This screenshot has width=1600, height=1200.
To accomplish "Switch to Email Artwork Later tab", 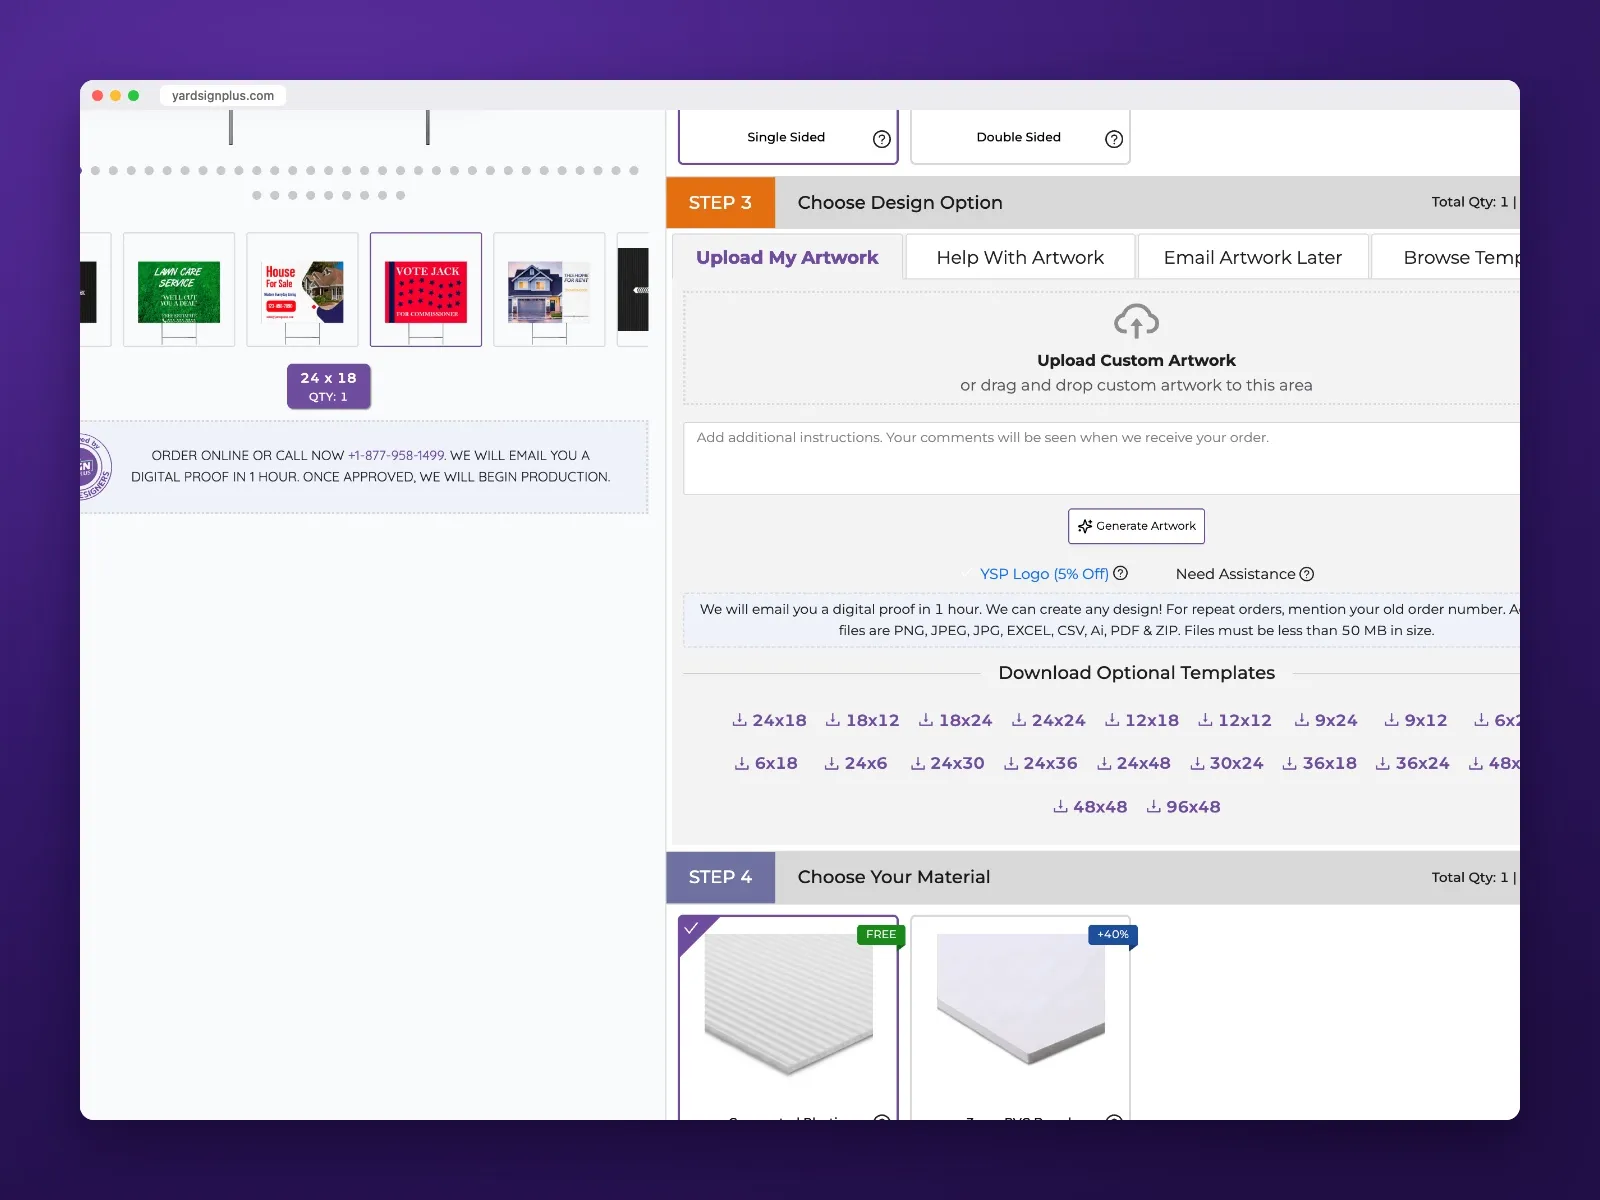I will (x=1253, y=257).
